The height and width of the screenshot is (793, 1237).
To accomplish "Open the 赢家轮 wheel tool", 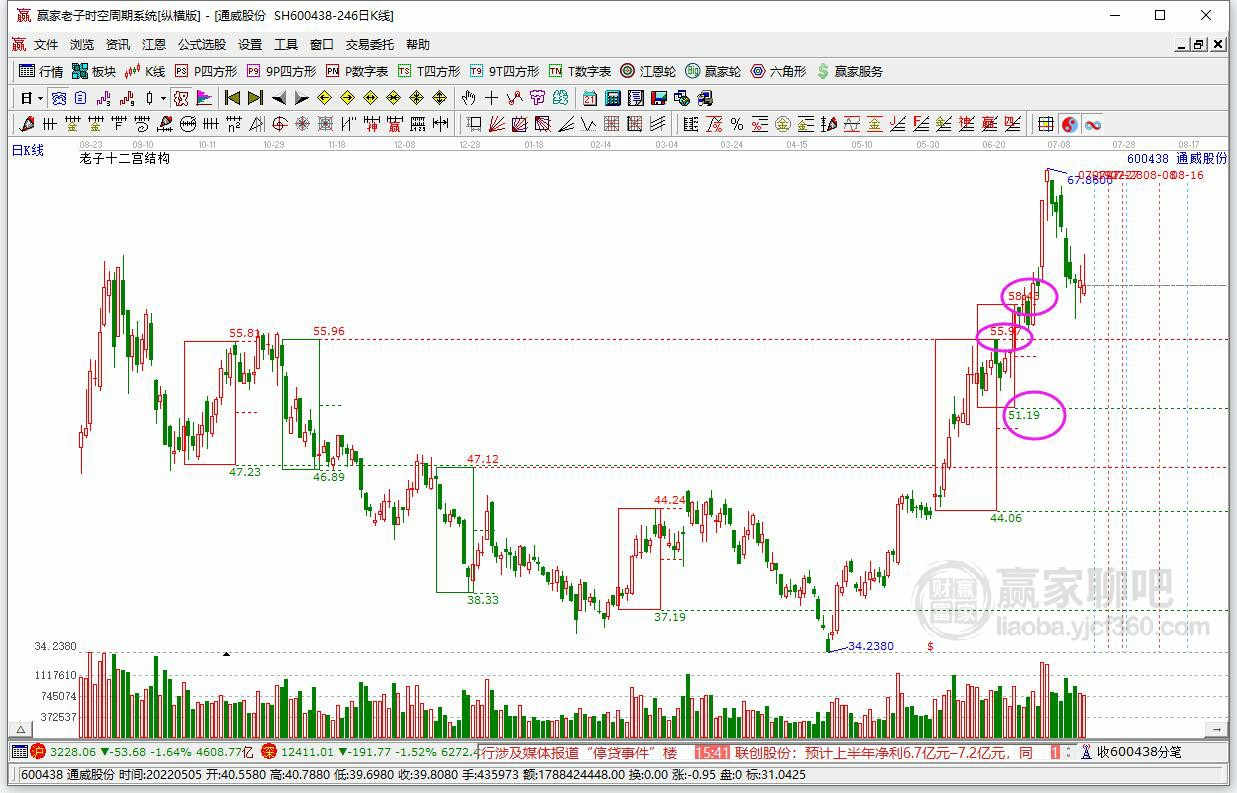I will pos(713,71).
